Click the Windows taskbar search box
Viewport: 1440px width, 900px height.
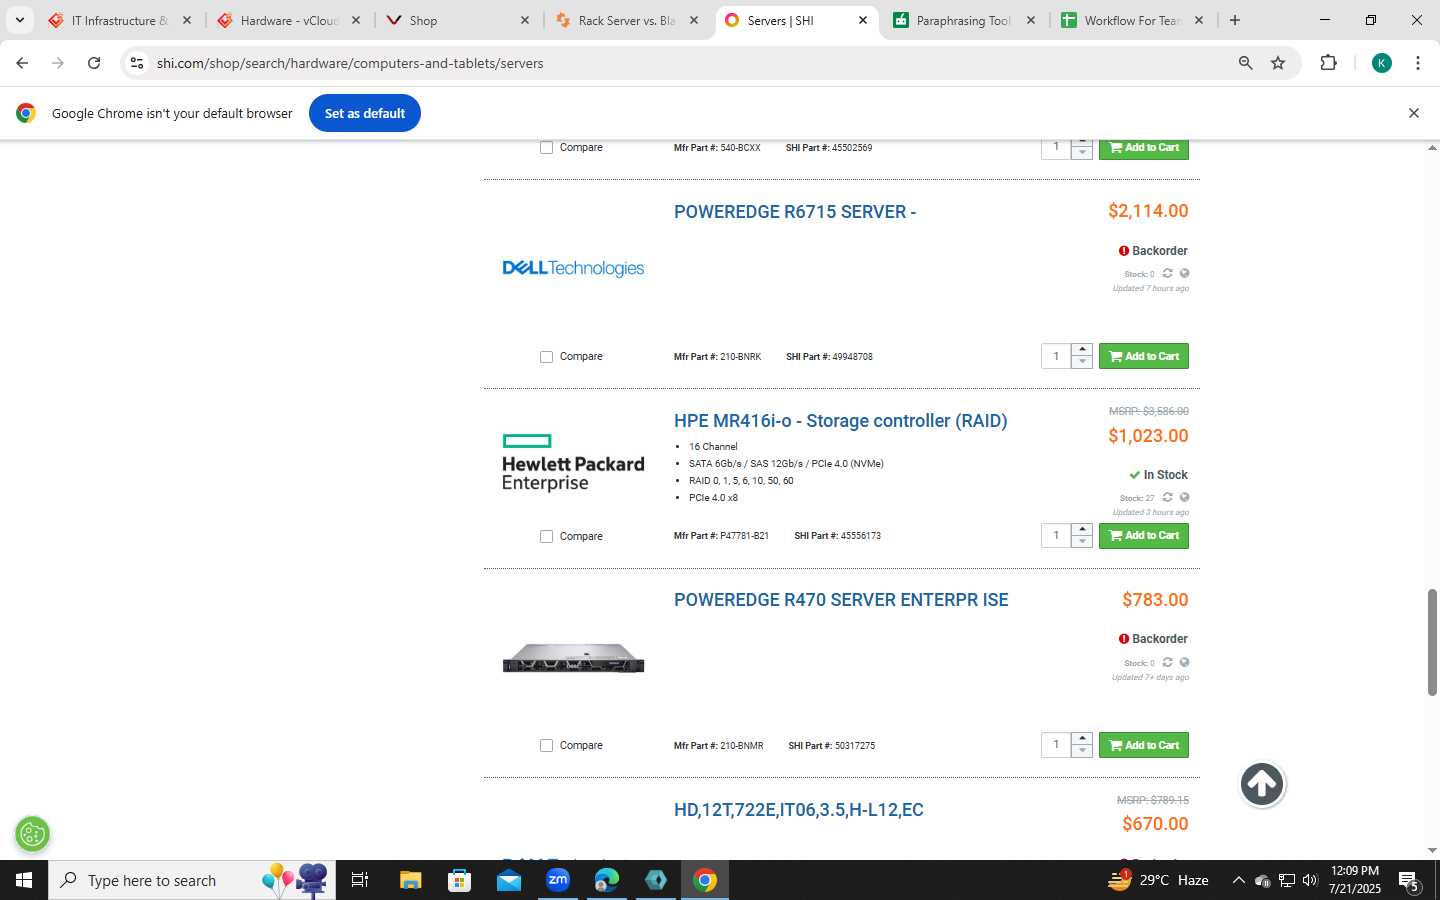192,880
